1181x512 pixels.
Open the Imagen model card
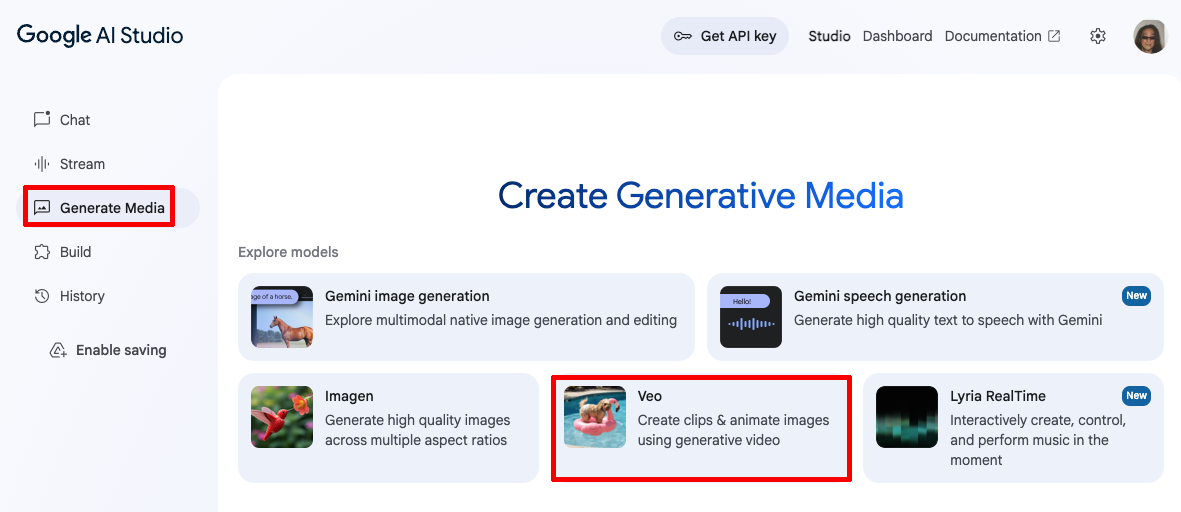388,428
